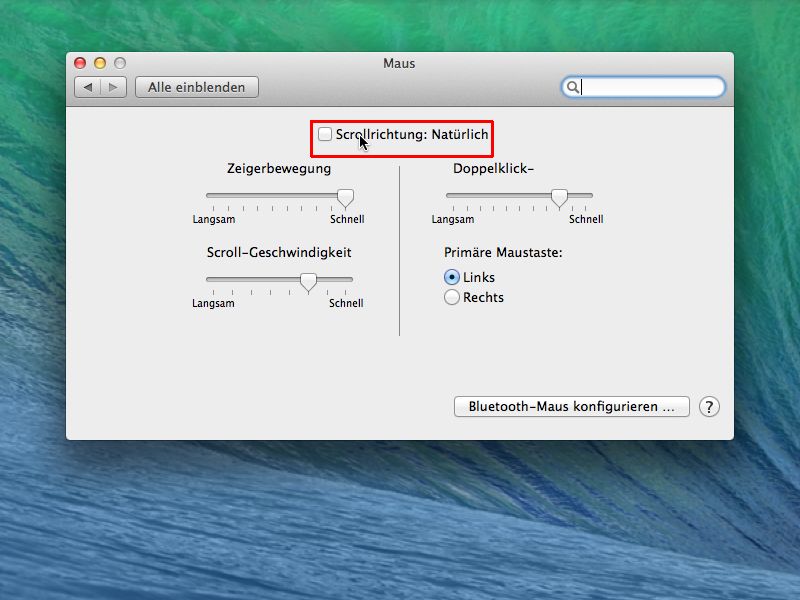Click the Doppelklick- label
The image size is (800, 600).
pos(493,168)
